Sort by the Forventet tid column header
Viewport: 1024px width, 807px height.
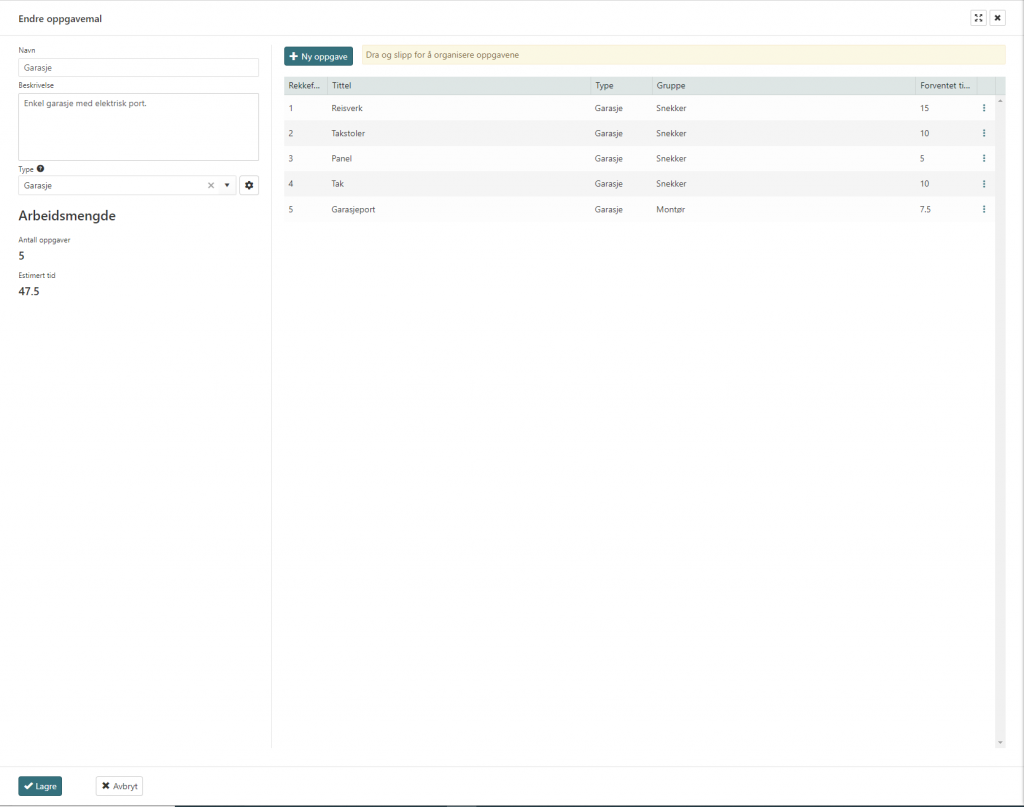pyautogui.click(x=945, y=86)
